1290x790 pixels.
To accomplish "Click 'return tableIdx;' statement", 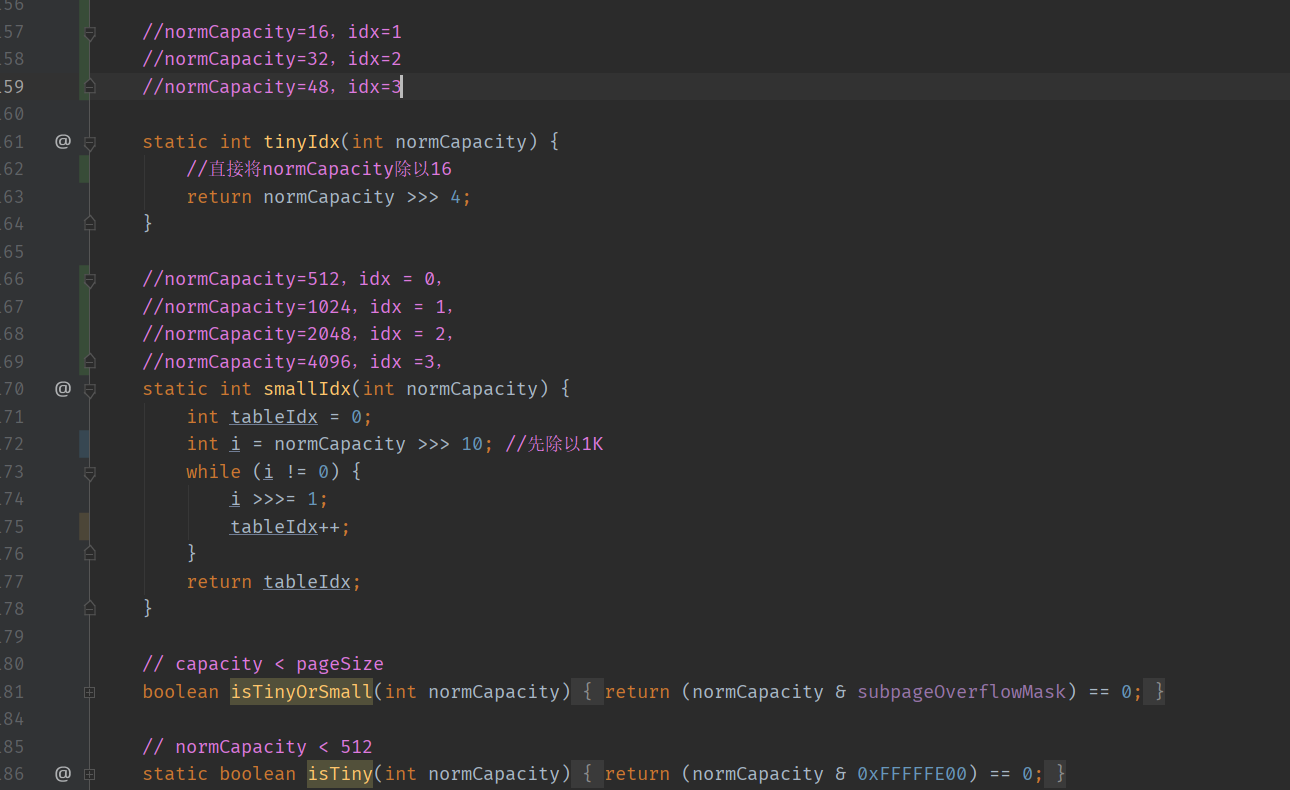I will [x=274, y=581].
